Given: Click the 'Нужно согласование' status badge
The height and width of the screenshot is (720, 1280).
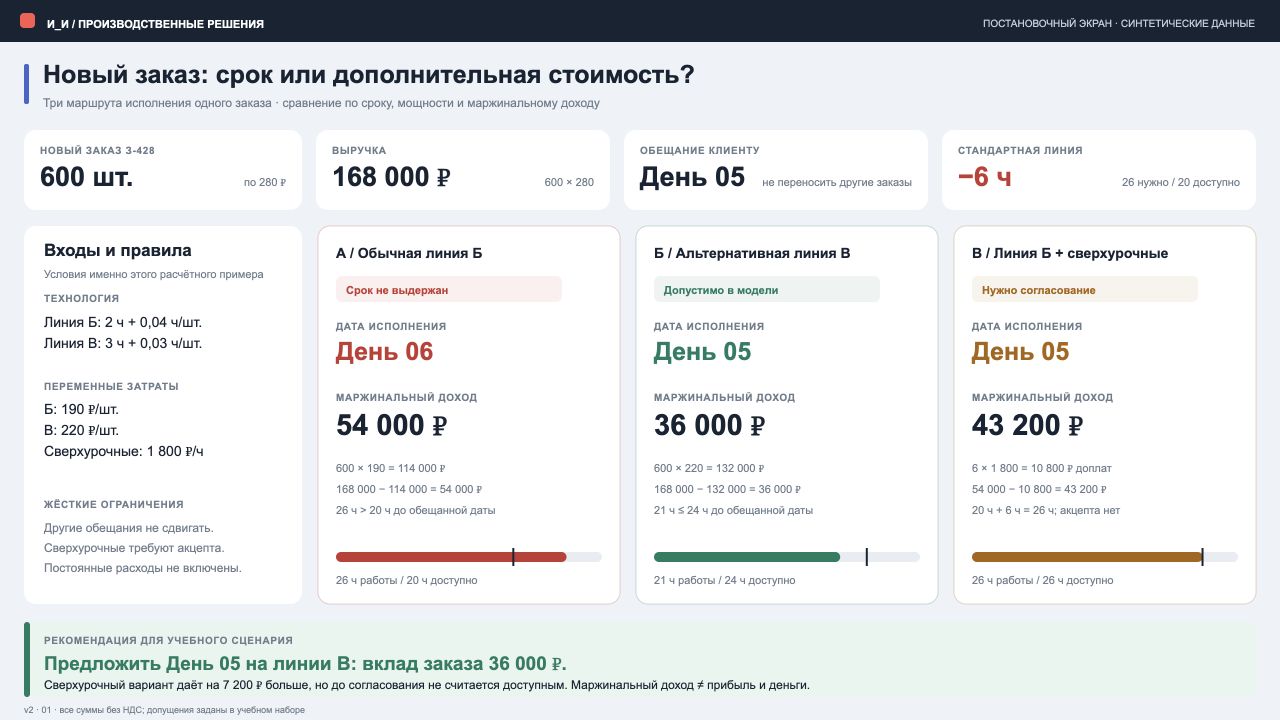Looking at the screenshot, I should tap(1085, 290).
